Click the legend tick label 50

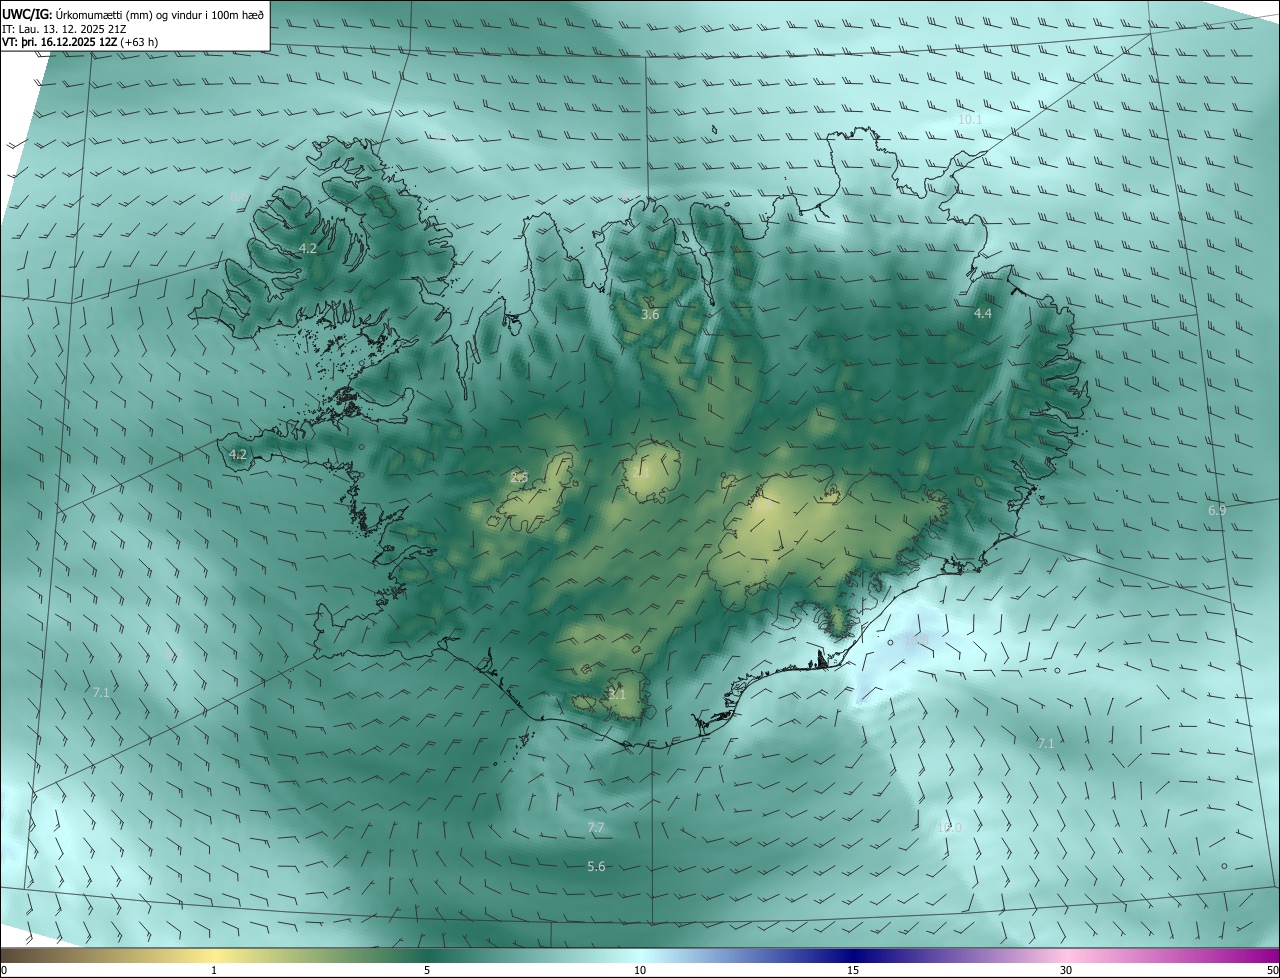point(1272,971)
